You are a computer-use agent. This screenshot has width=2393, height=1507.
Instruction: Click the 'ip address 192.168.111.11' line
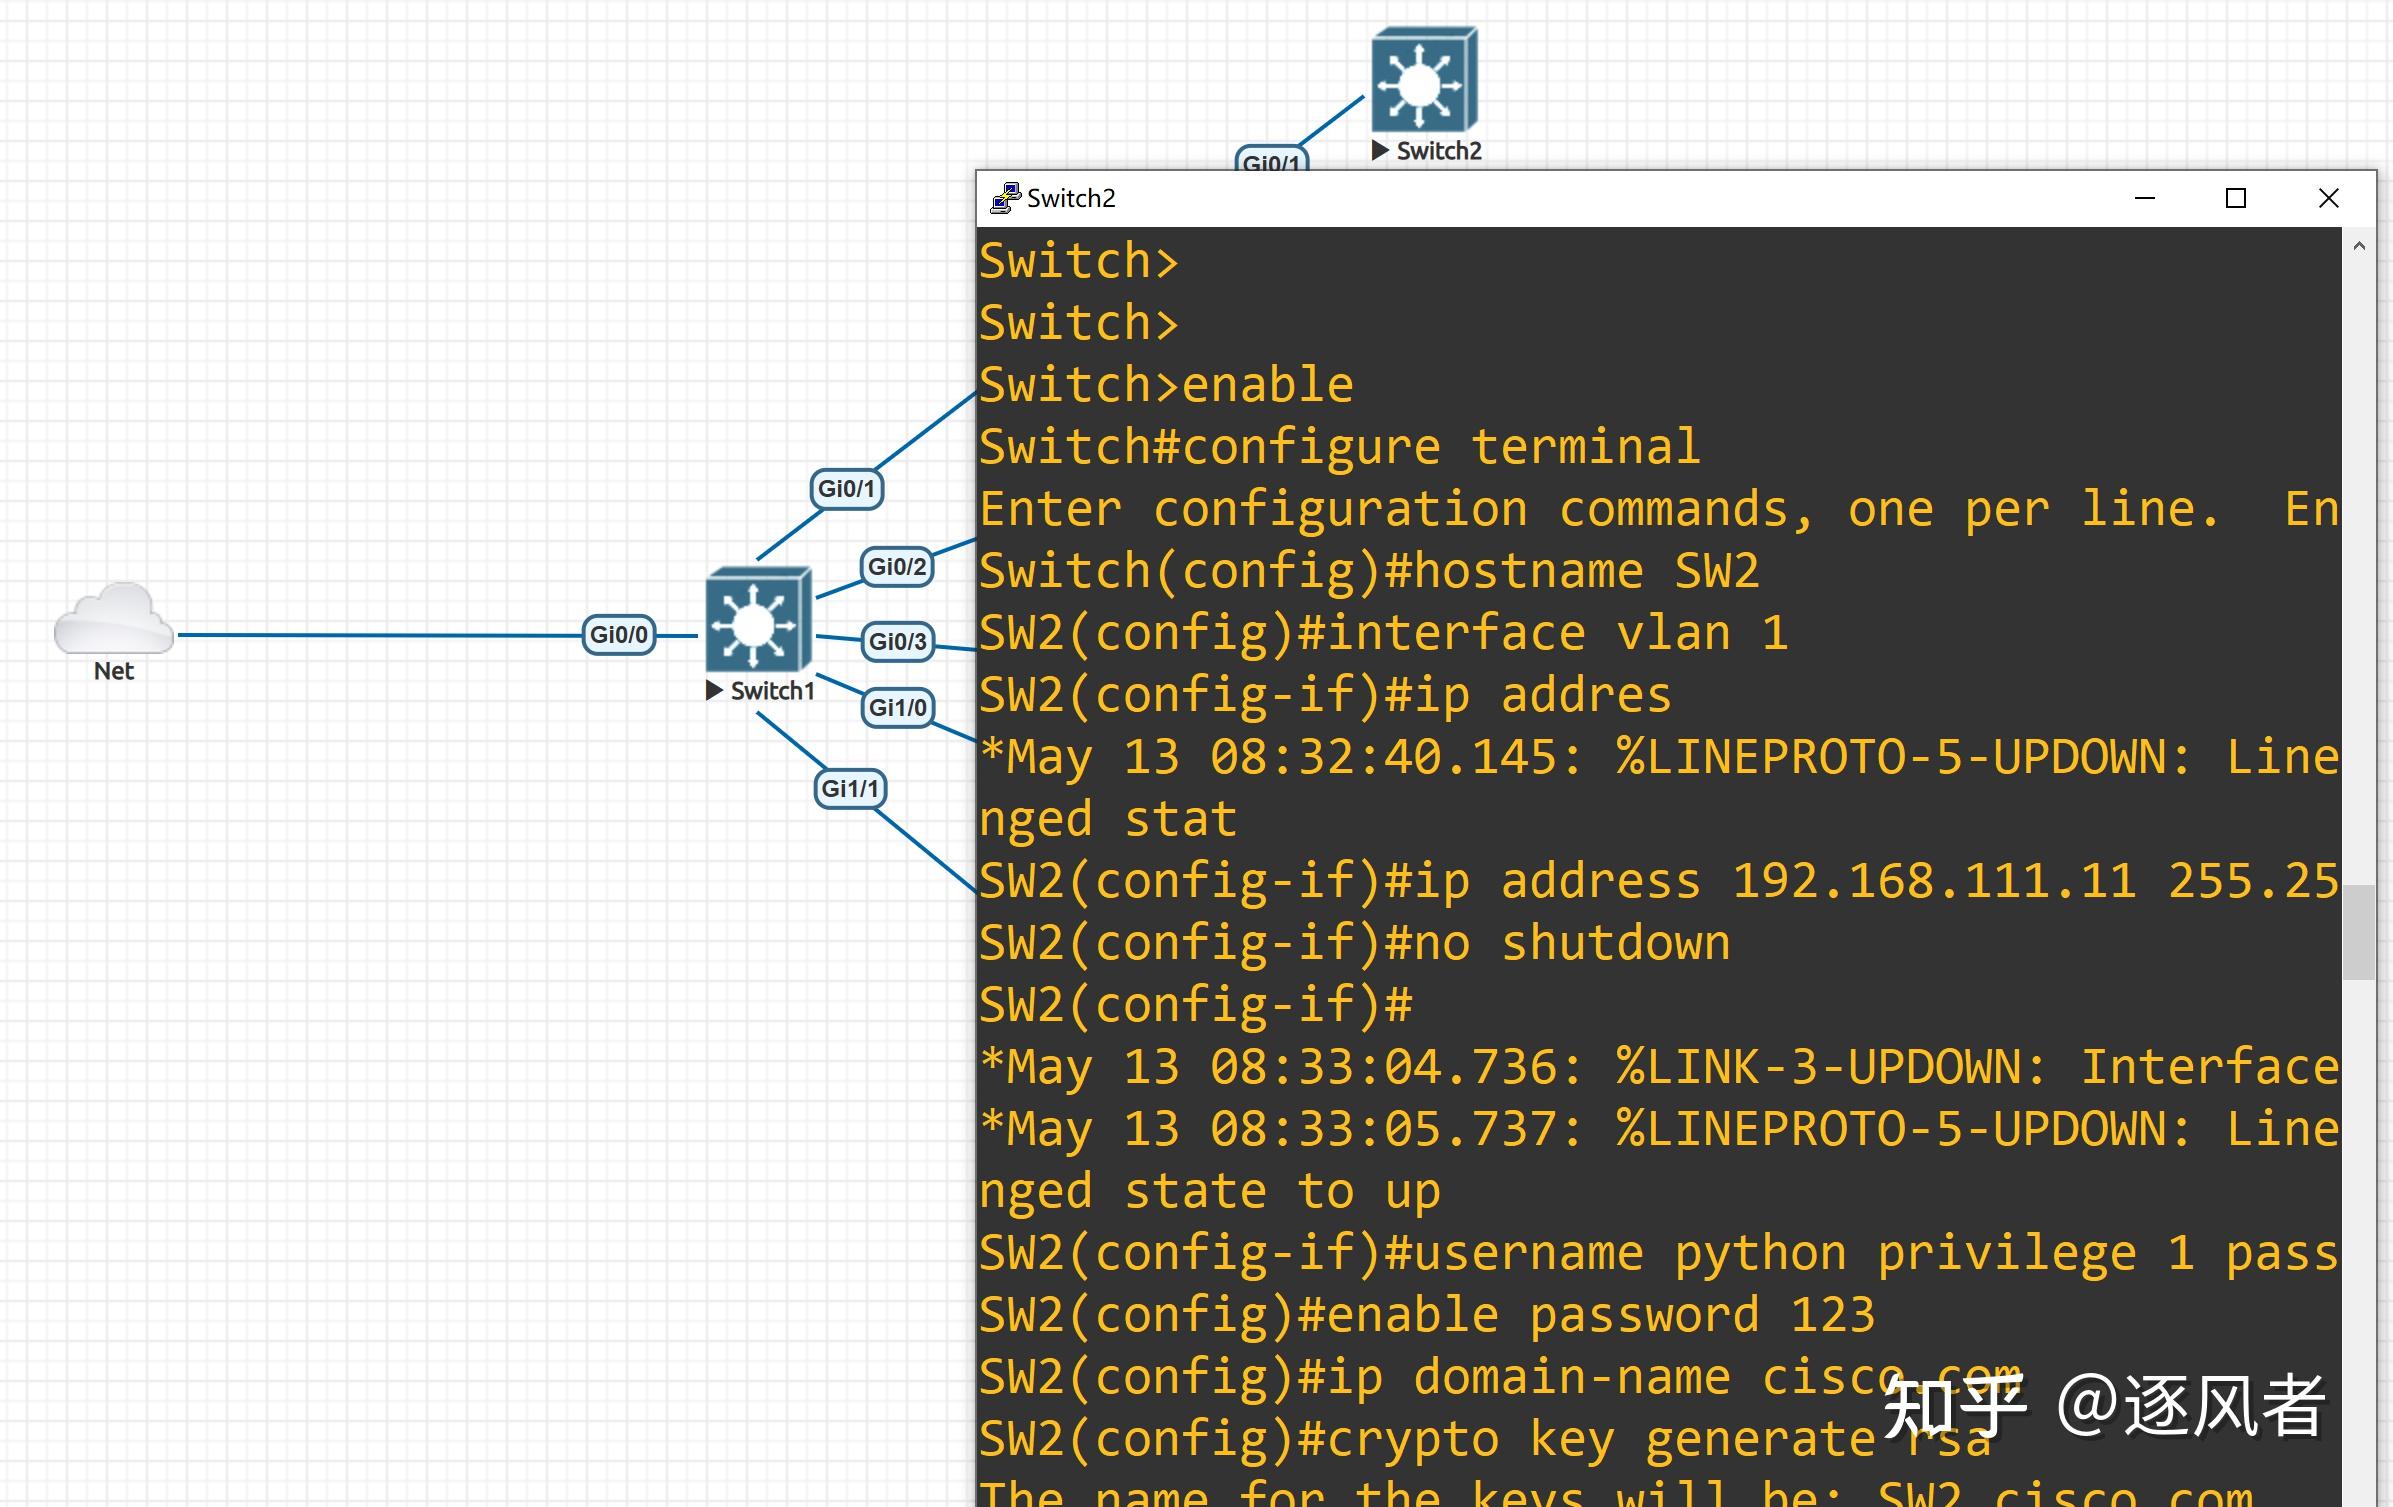click(x=1659, y=881)
